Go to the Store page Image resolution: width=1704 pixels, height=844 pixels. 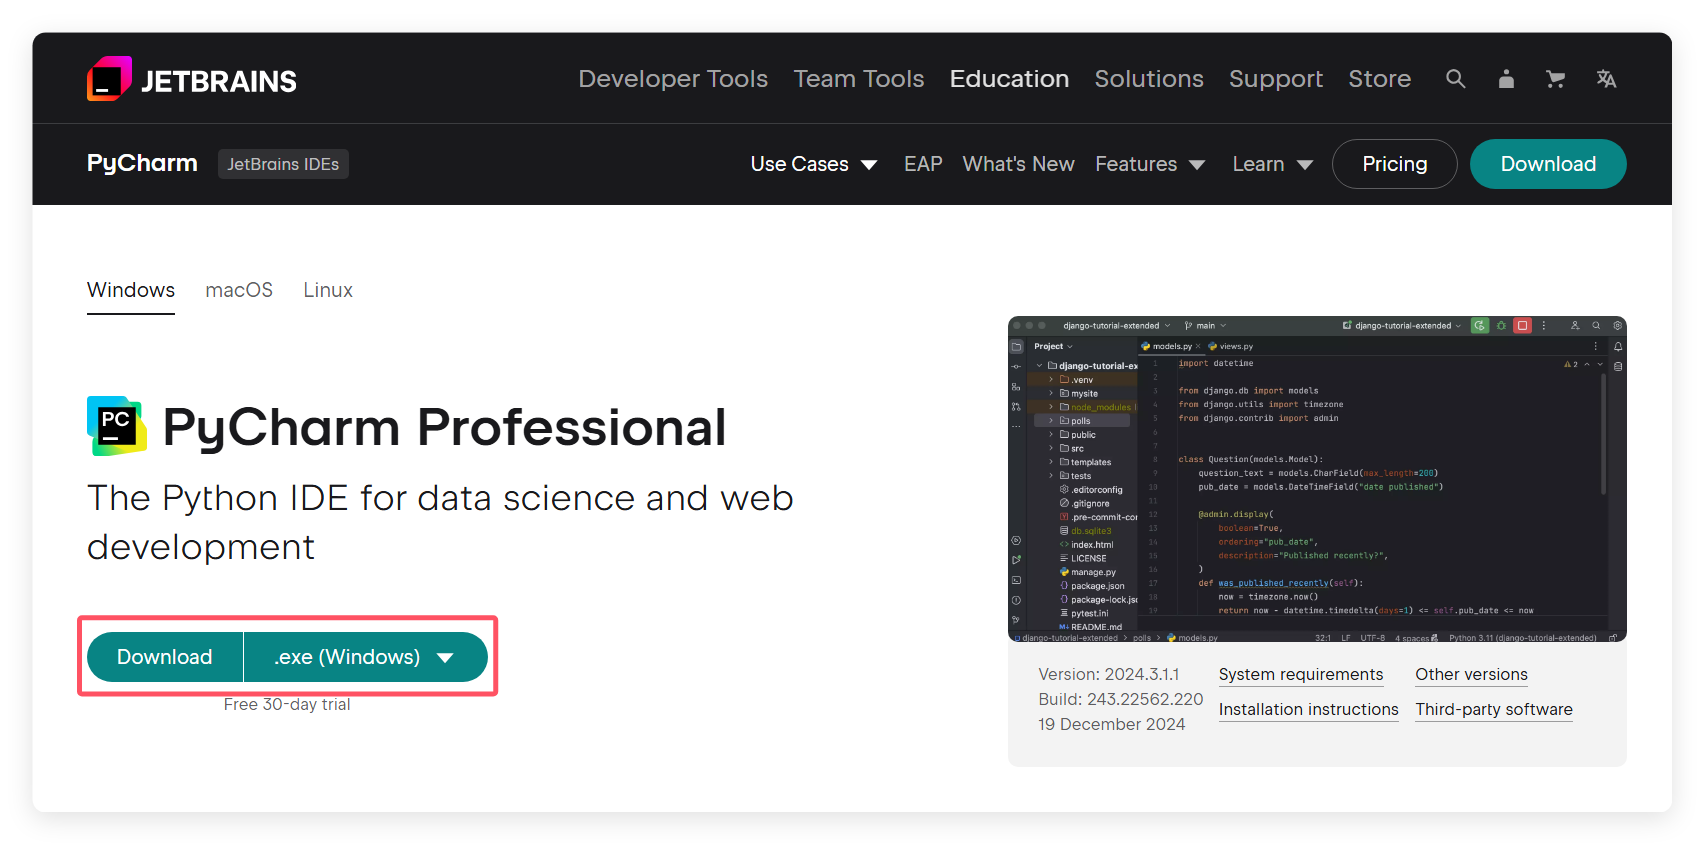[1380, 79]
